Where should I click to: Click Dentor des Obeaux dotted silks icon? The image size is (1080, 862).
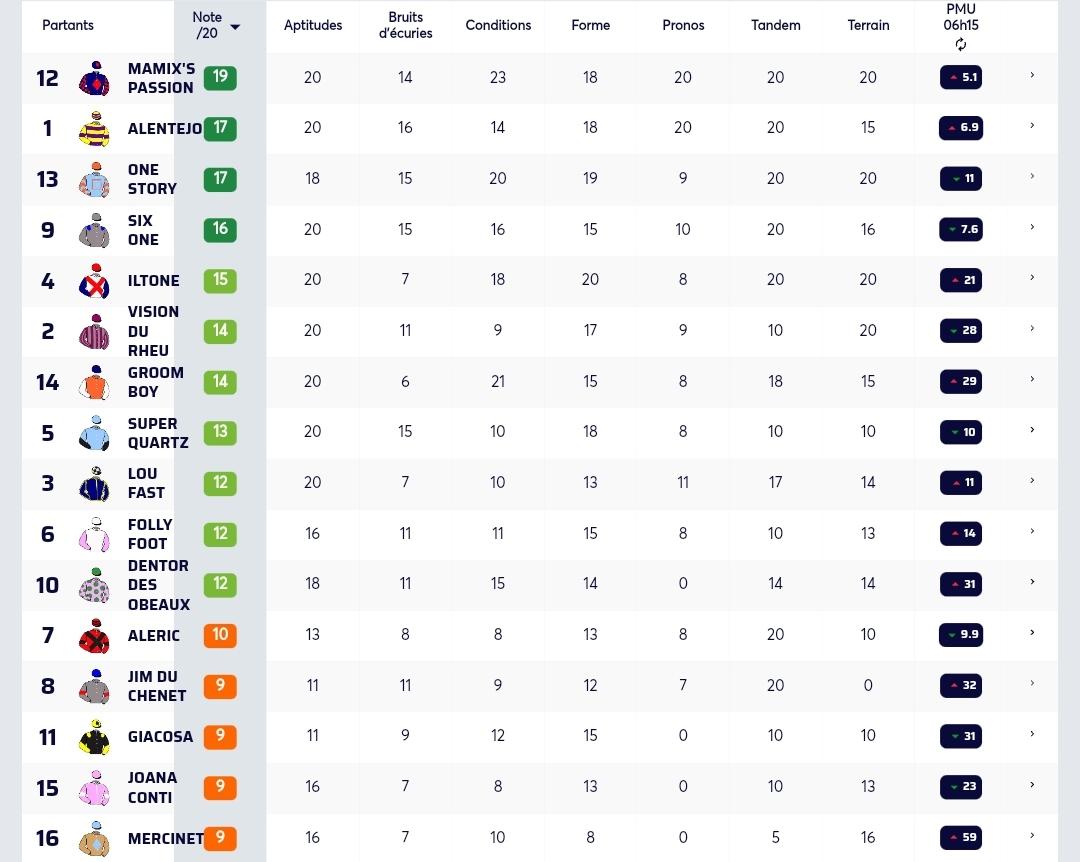pos(94,585)
